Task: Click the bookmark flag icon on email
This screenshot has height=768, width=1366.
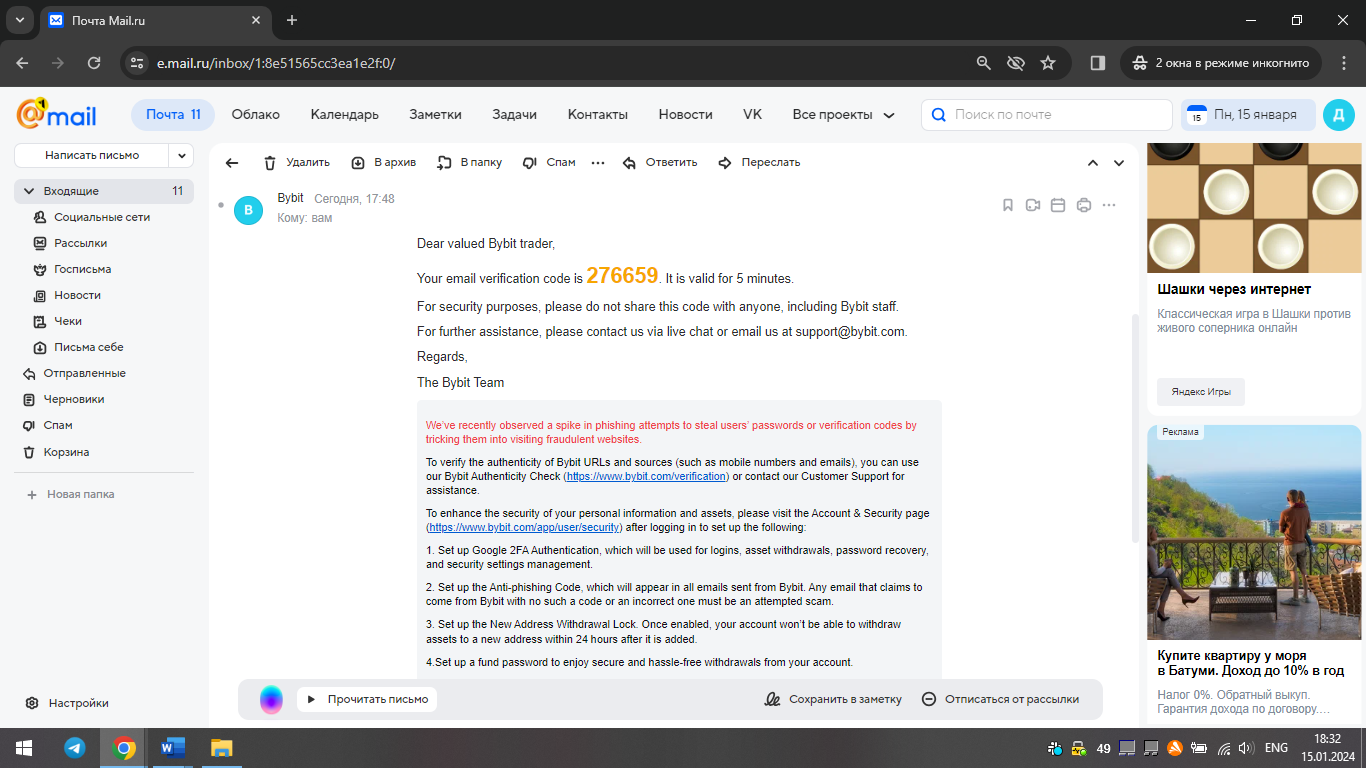Action: [x=1008, y=205]
